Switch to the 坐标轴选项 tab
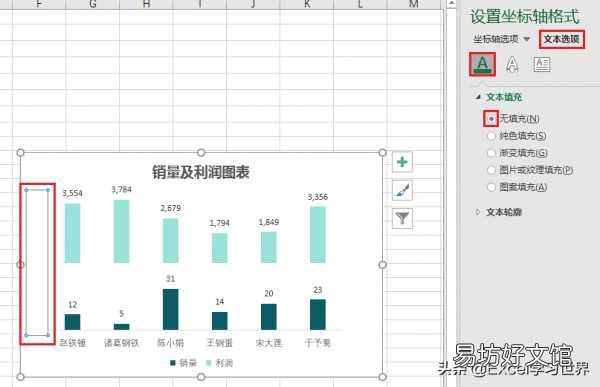This screenshot has width=600, height=387. 496,39
